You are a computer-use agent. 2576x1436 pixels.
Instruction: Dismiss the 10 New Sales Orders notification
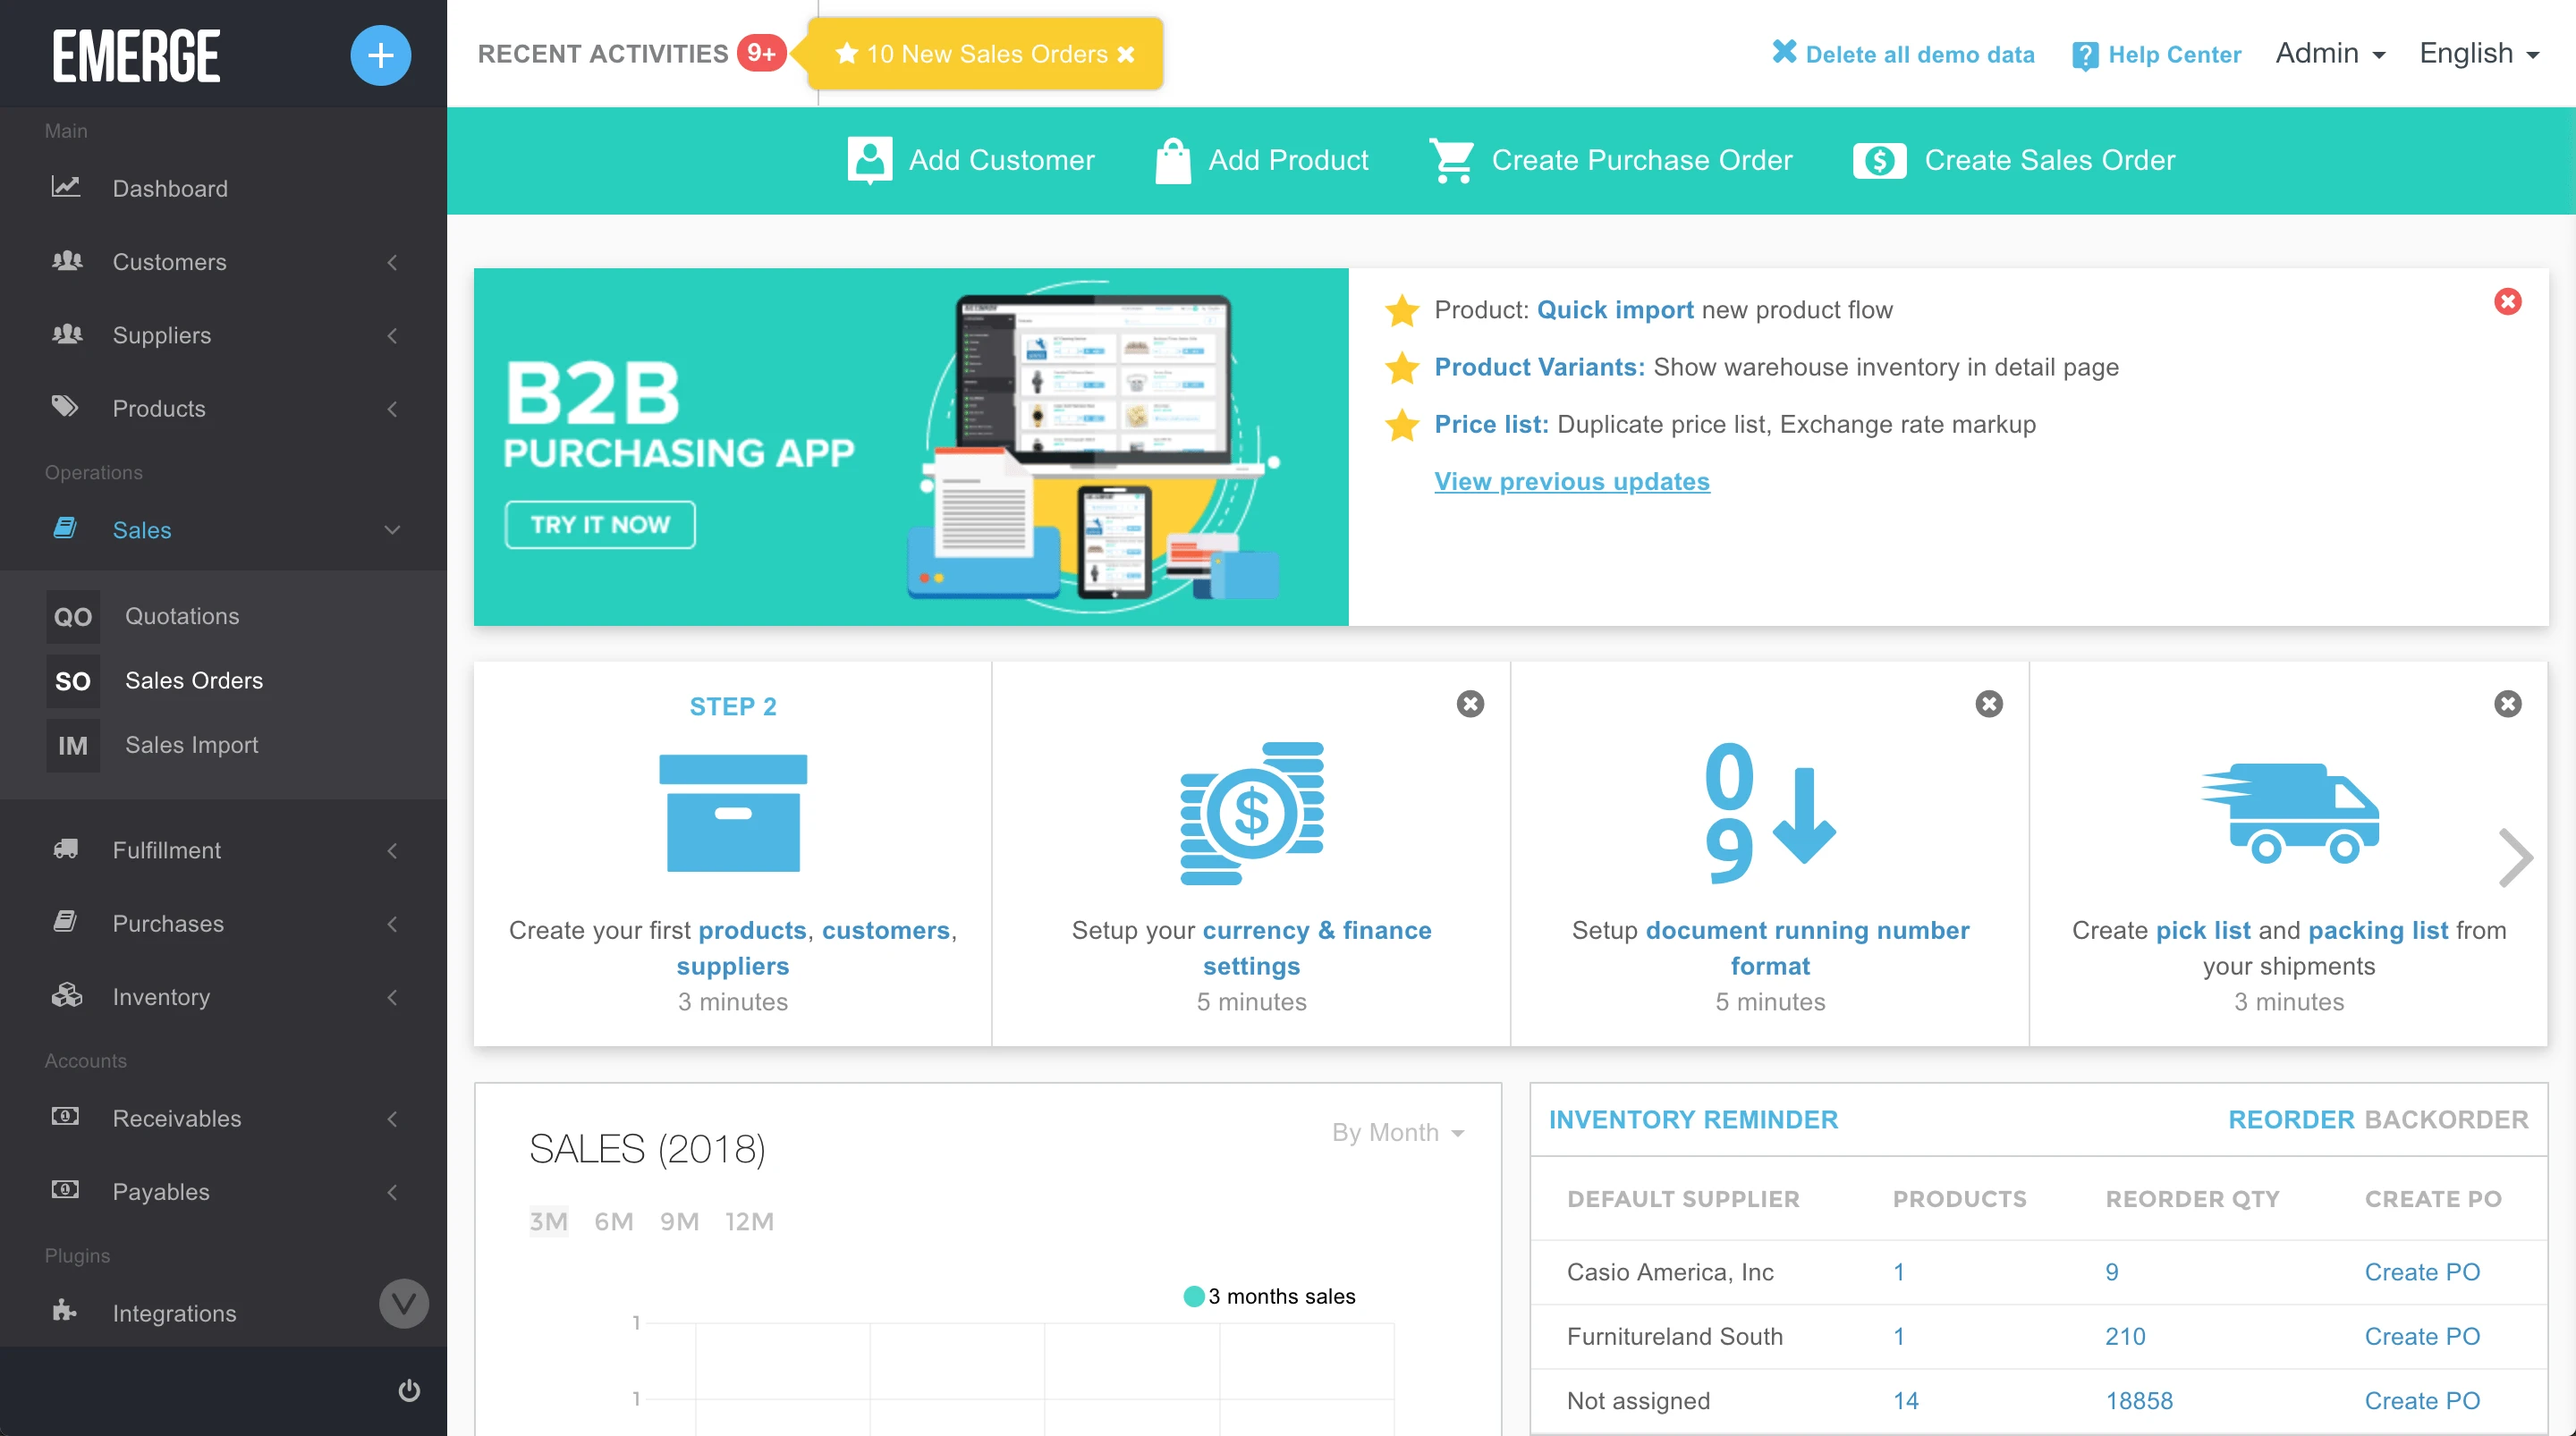1126,54
